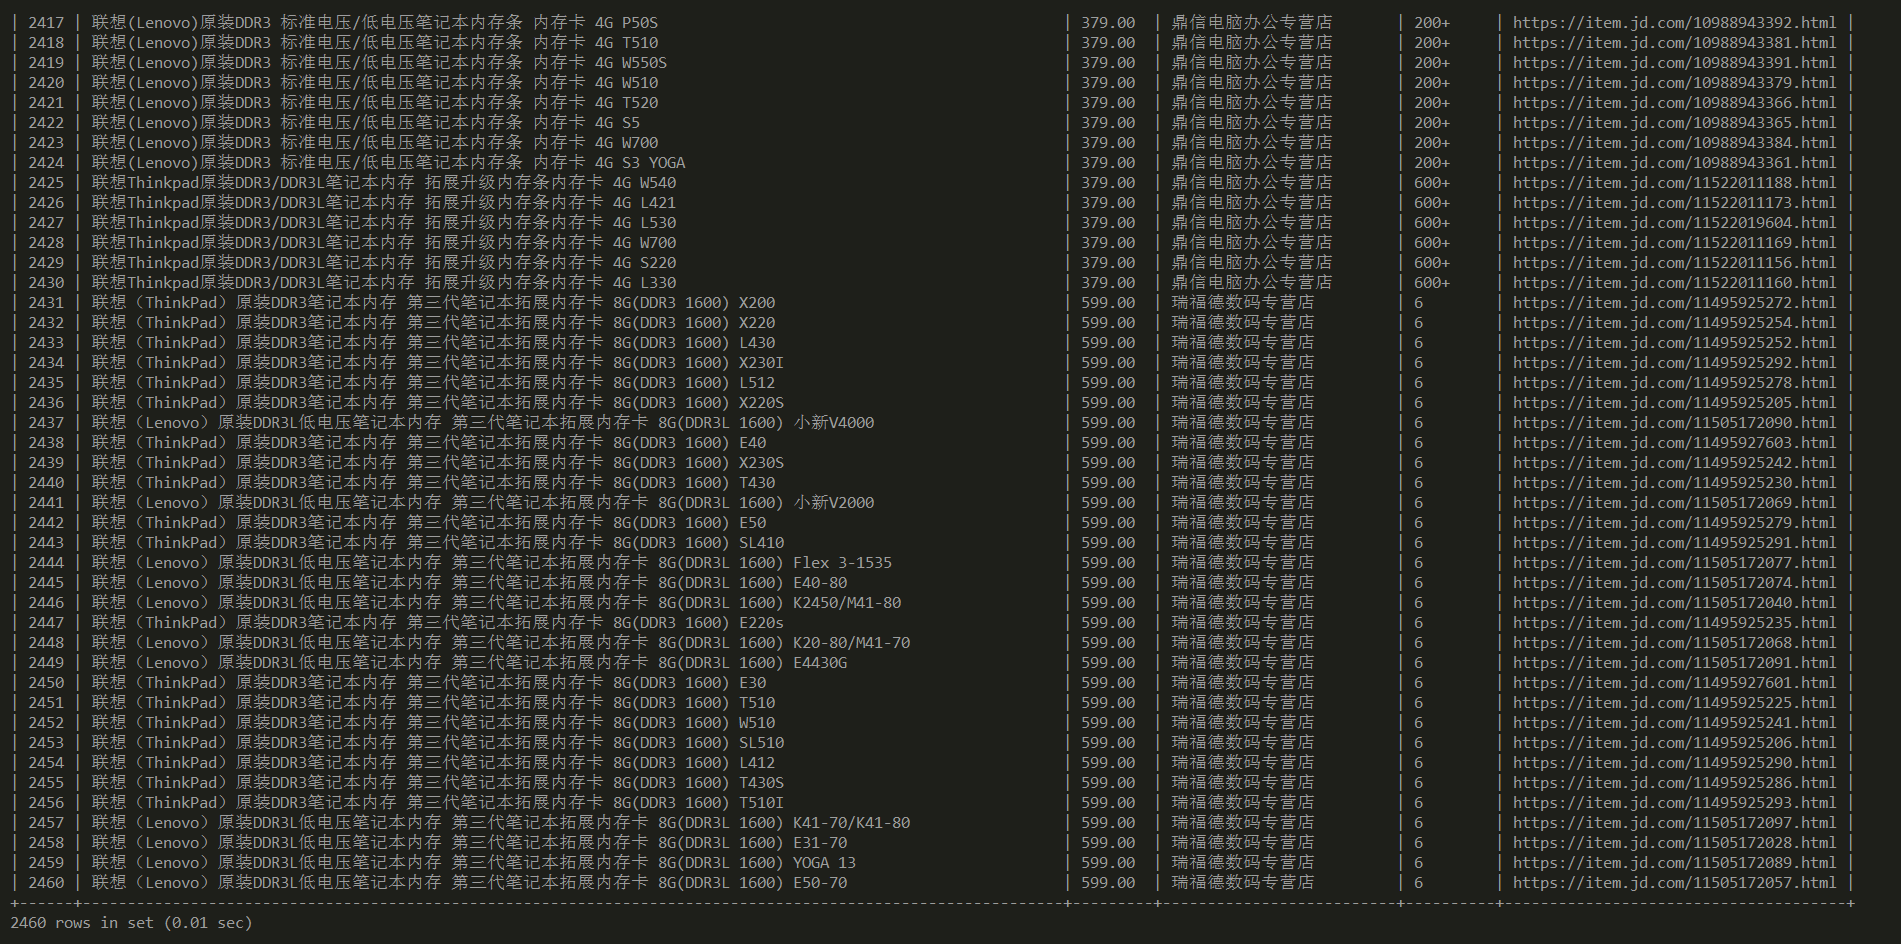The image size is (1901, 944).
Task: Click the URL ending 11495925292.html
Action: coord(1674,362)
